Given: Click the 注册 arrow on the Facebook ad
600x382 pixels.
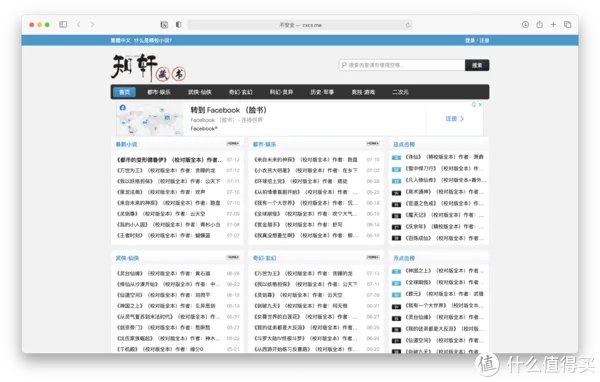Looking at the screenshot, I should [455, 119].
